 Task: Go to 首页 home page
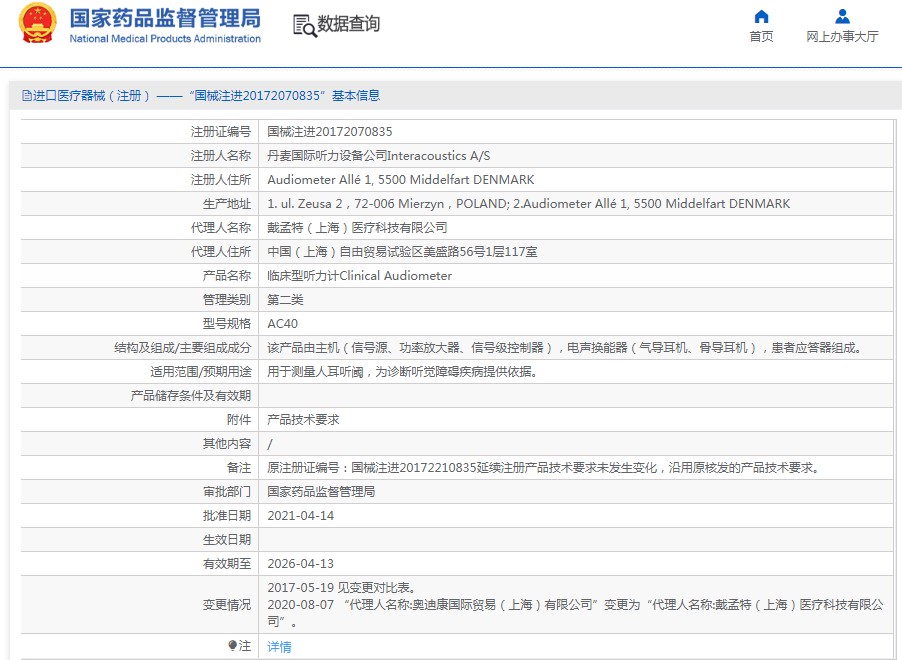click(761, 36)
